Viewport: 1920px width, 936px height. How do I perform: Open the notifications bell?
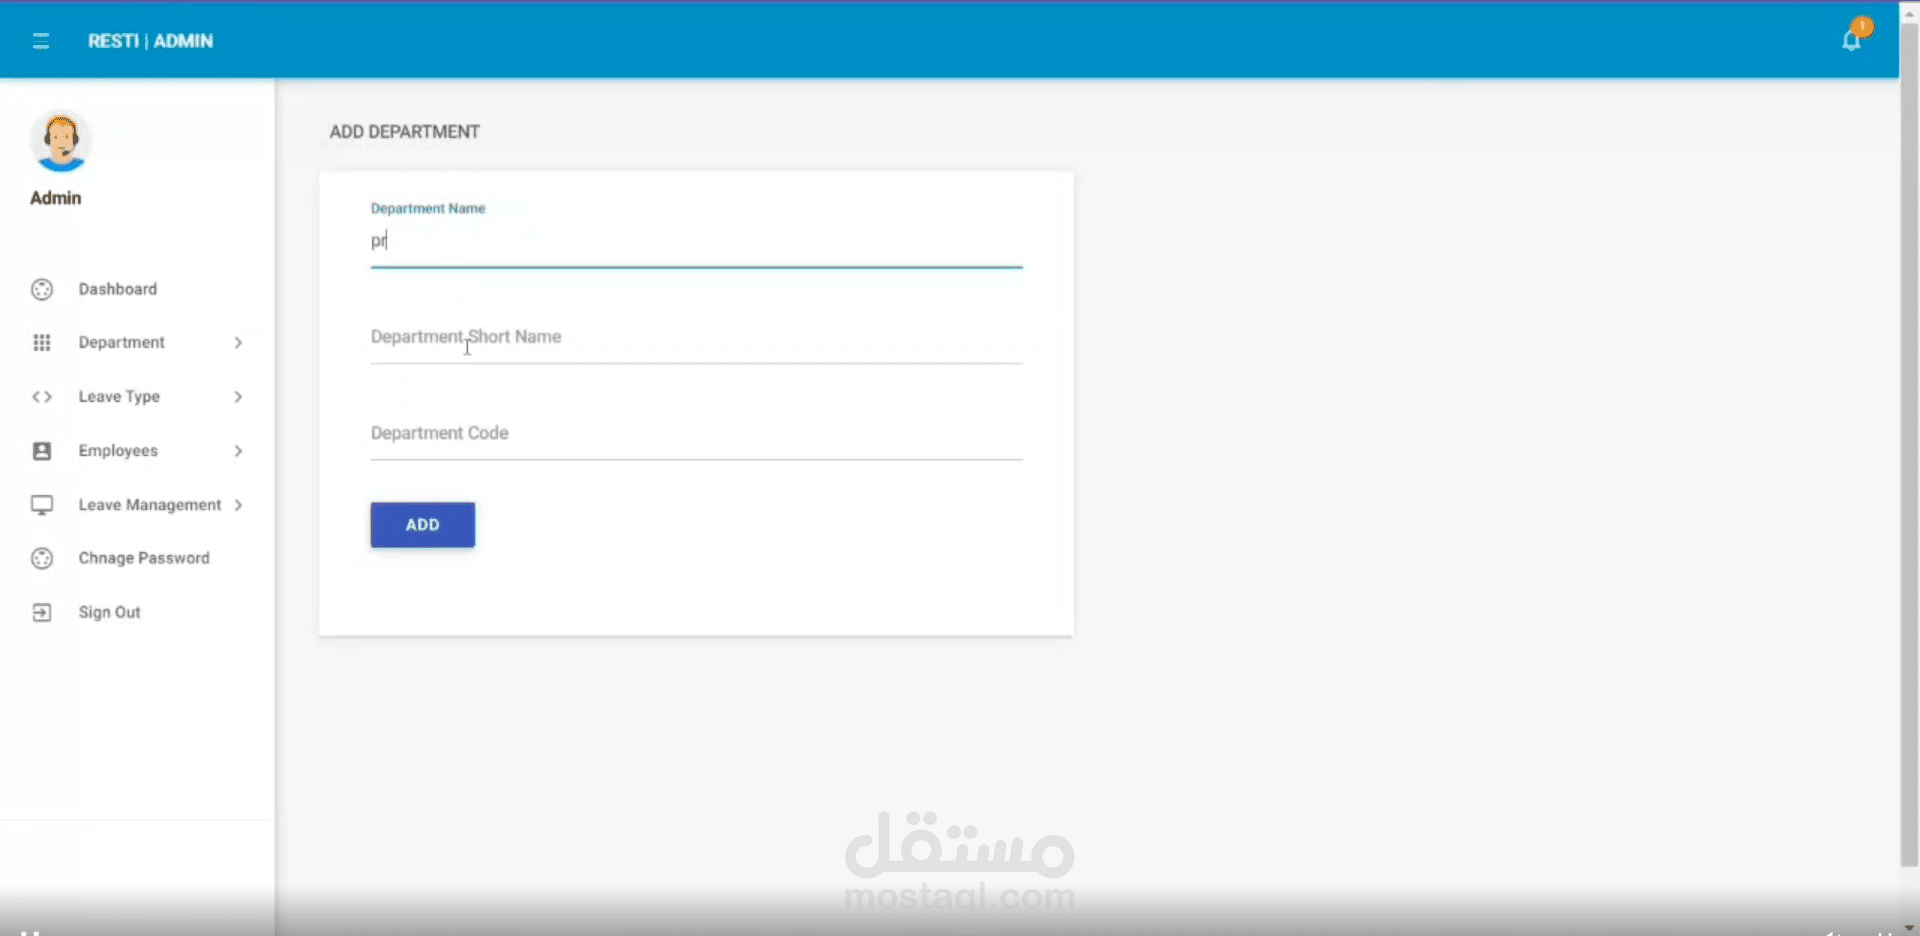[x=1851, y=39]
